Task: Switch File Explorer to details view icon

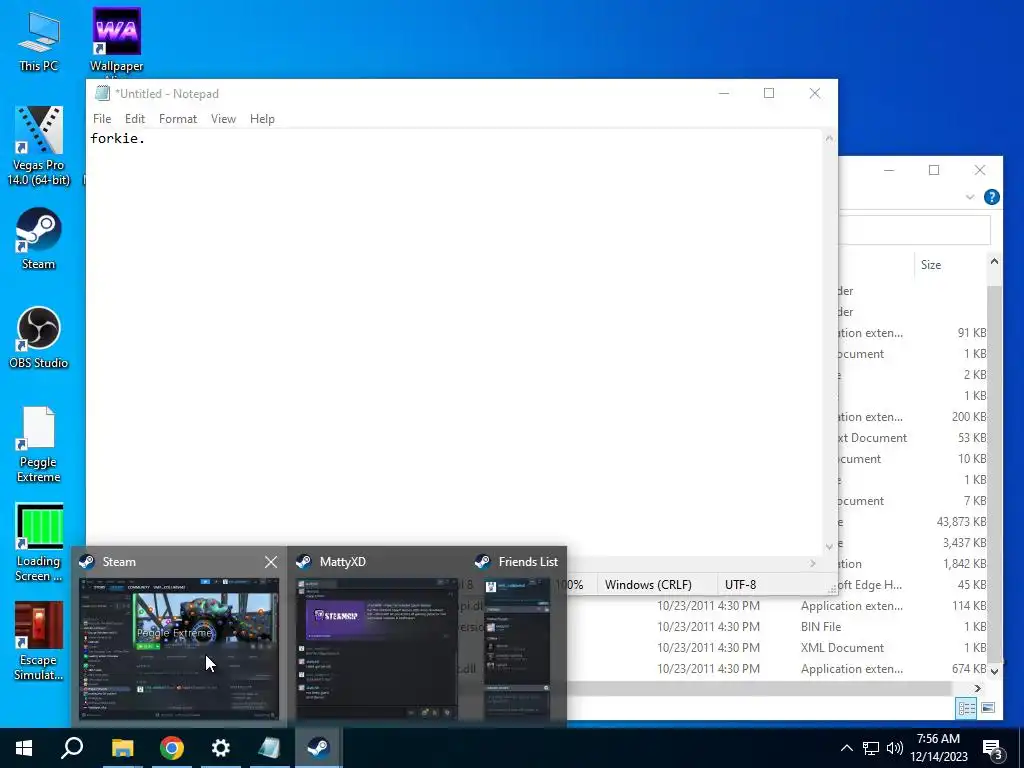Action: coord(966,708)
